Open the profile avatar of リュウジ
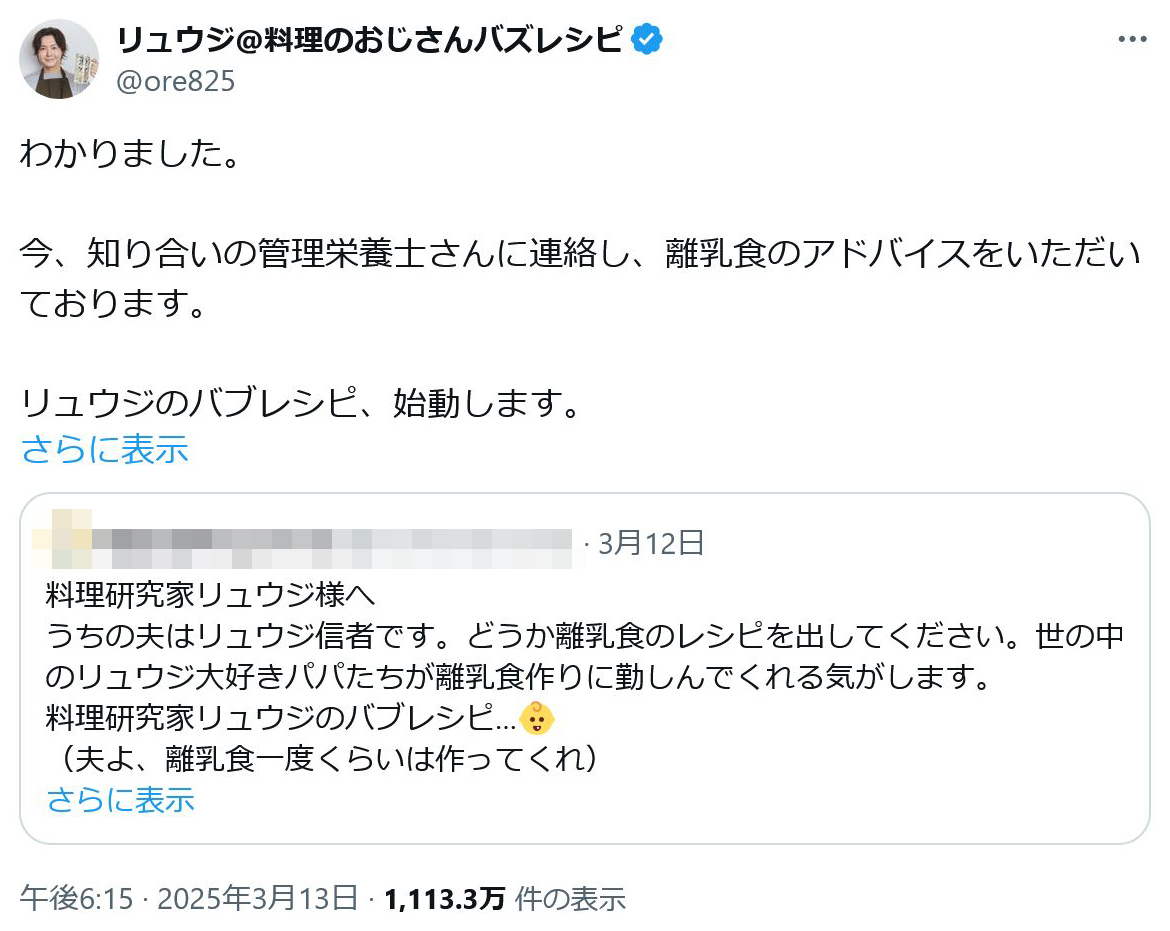 59,59
